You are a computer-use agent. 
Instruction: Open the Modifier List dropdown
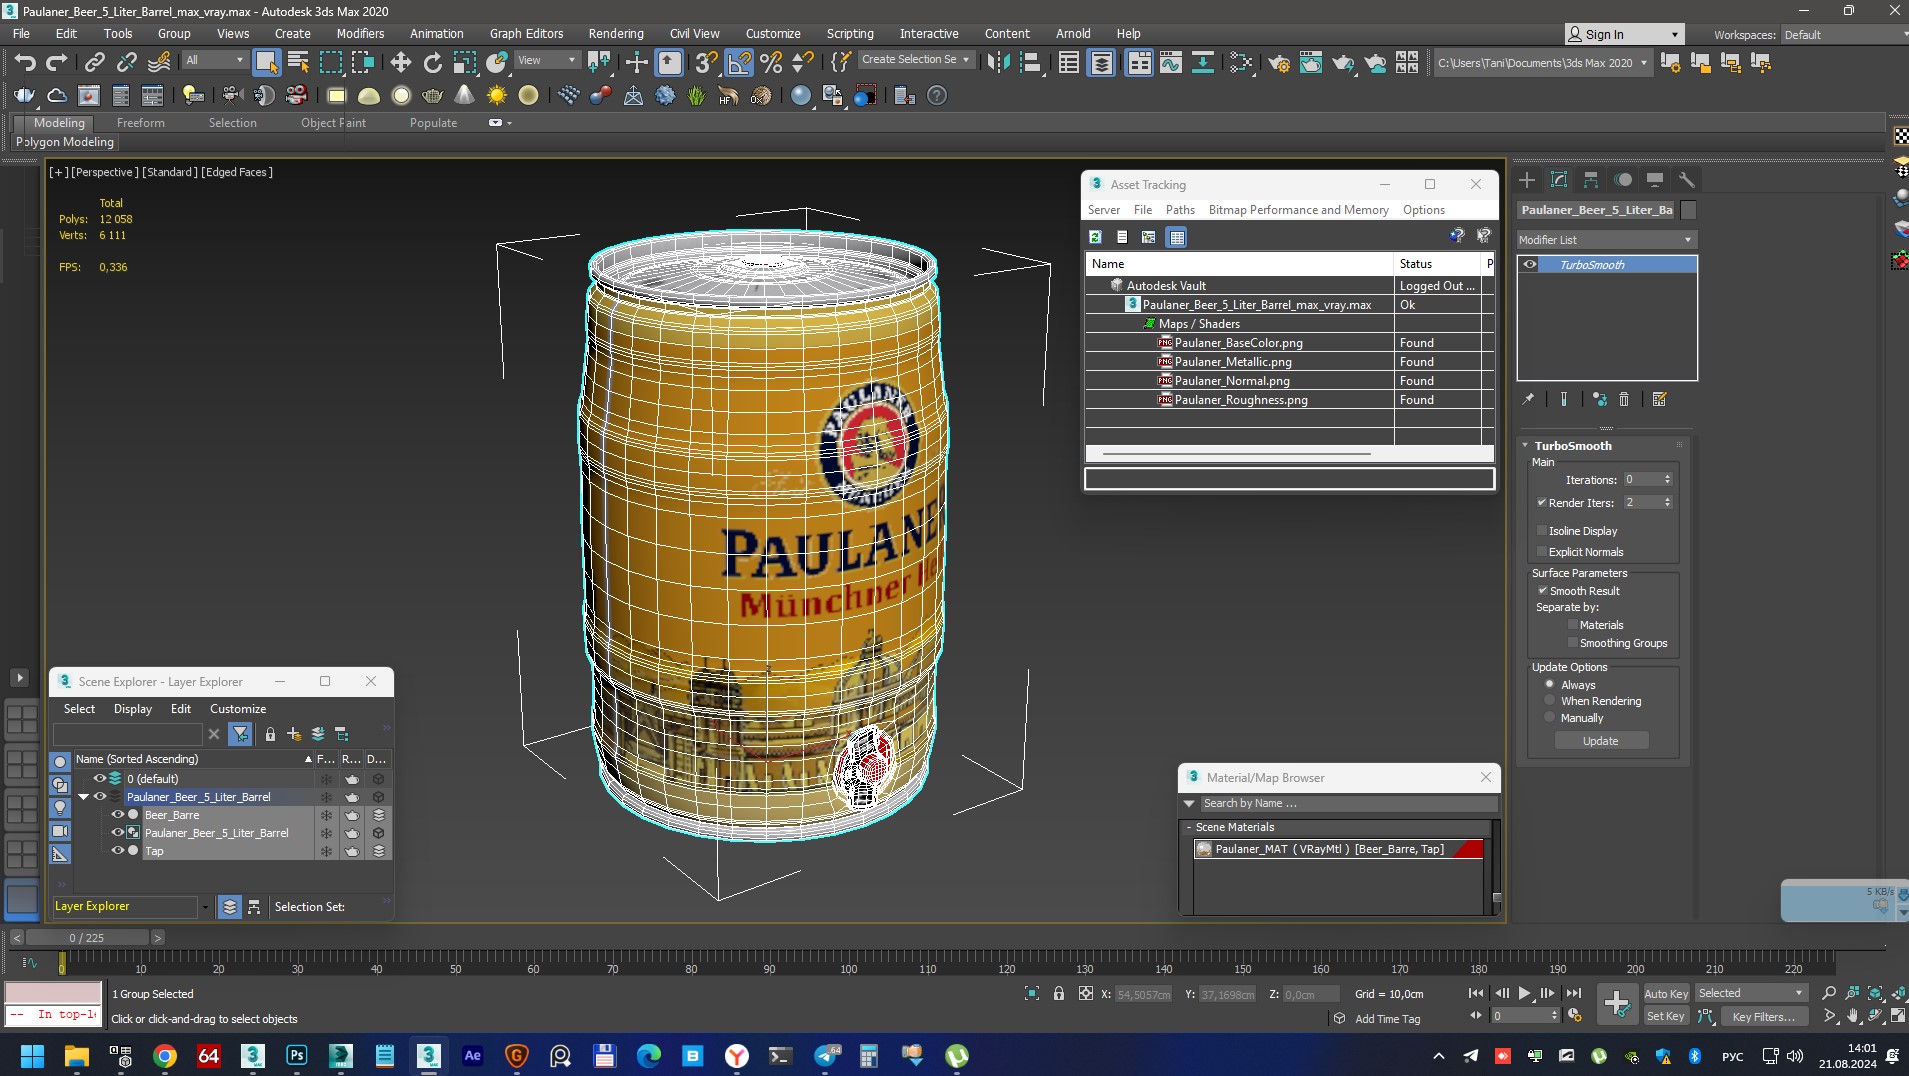point(1606,240)
